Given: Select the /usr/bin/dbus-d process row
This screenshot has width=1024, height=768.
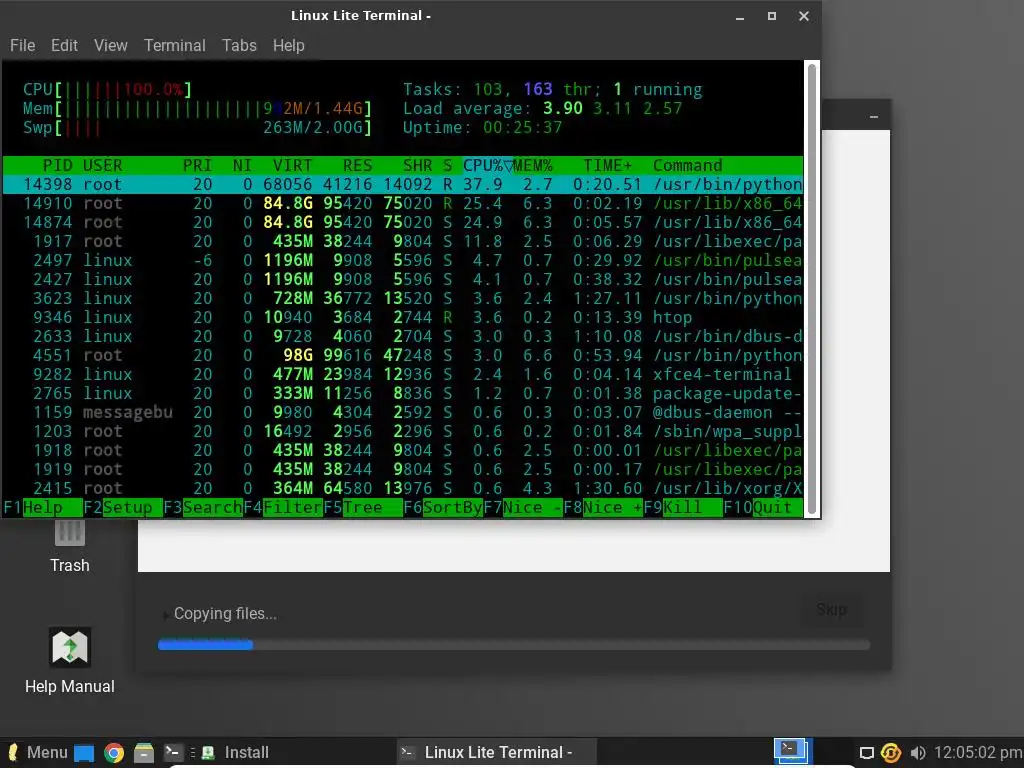Looking at the screenshot, I should click(403, 336).
